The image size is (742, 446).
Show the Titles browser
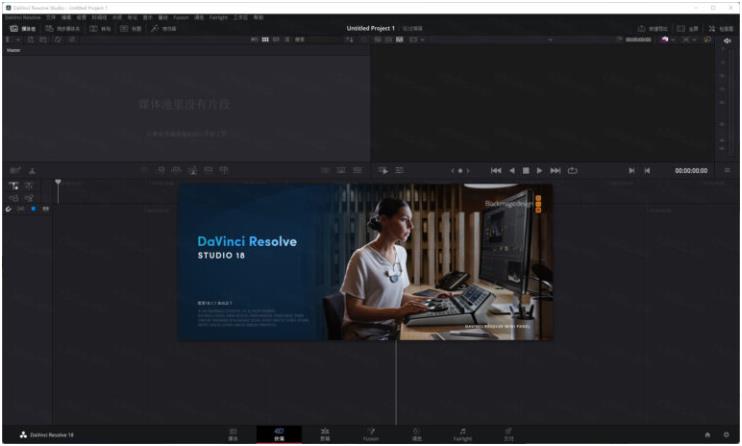[x=131, y=28]
